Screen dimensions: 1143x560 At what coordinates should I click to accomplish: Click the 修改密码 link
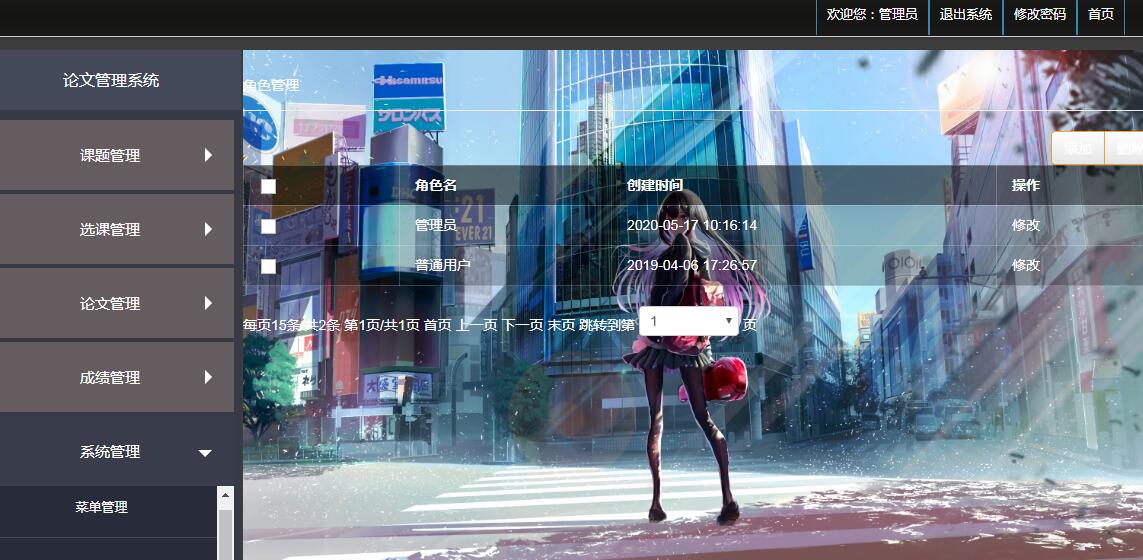[x=1039, y=15]
